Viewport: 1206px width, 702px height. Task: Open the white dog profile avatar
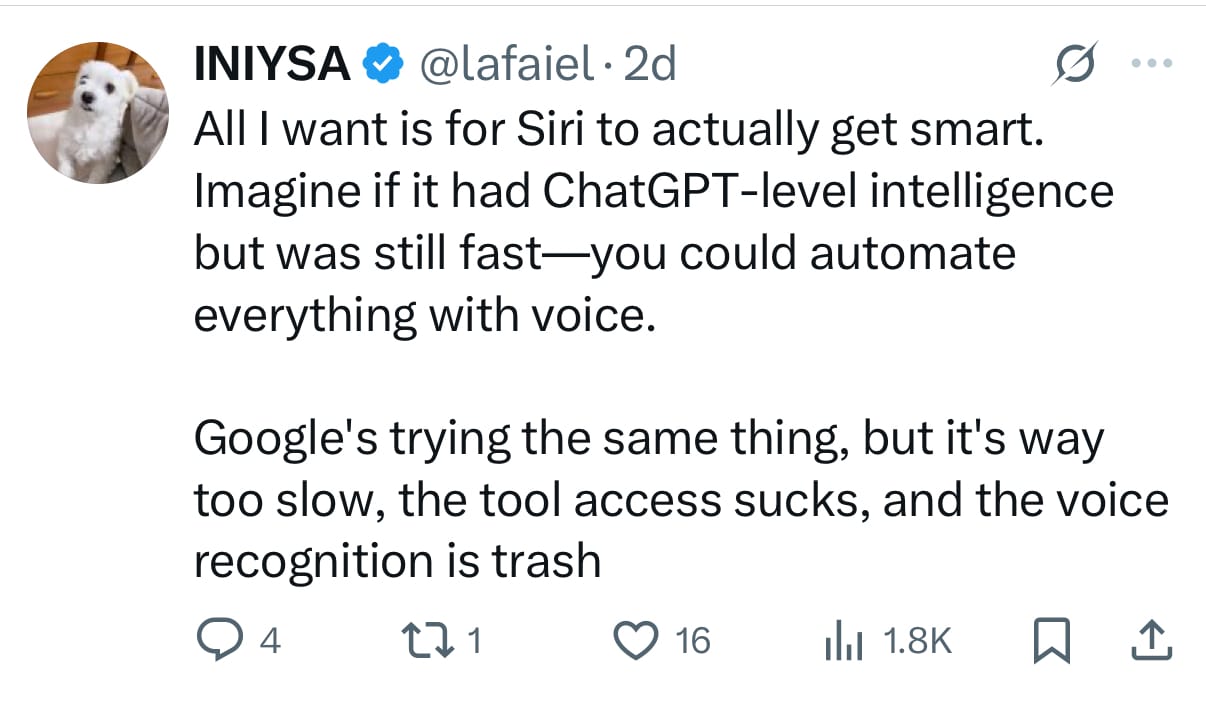[x=97, y=114]
